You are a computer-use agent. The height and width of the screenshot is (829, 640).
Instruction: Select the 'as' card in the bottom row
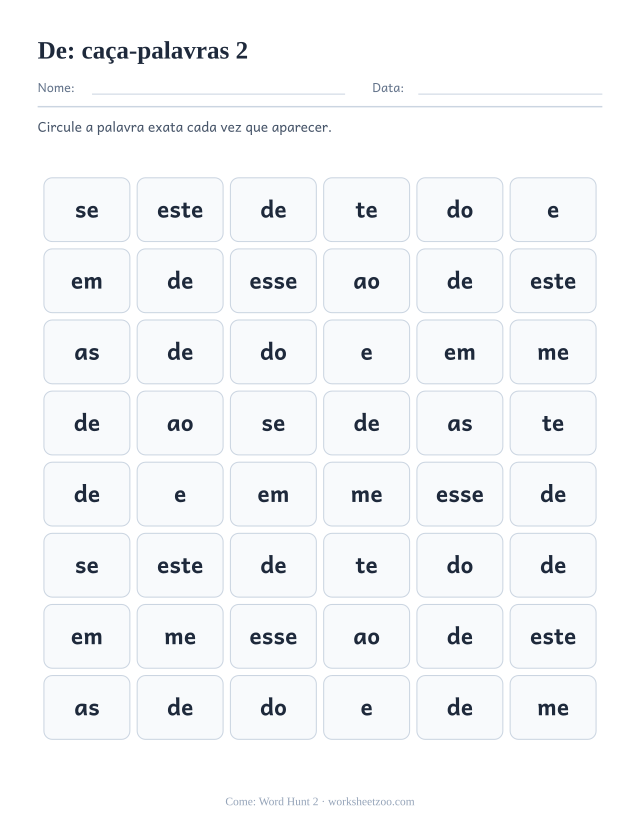tap(87, 707)
